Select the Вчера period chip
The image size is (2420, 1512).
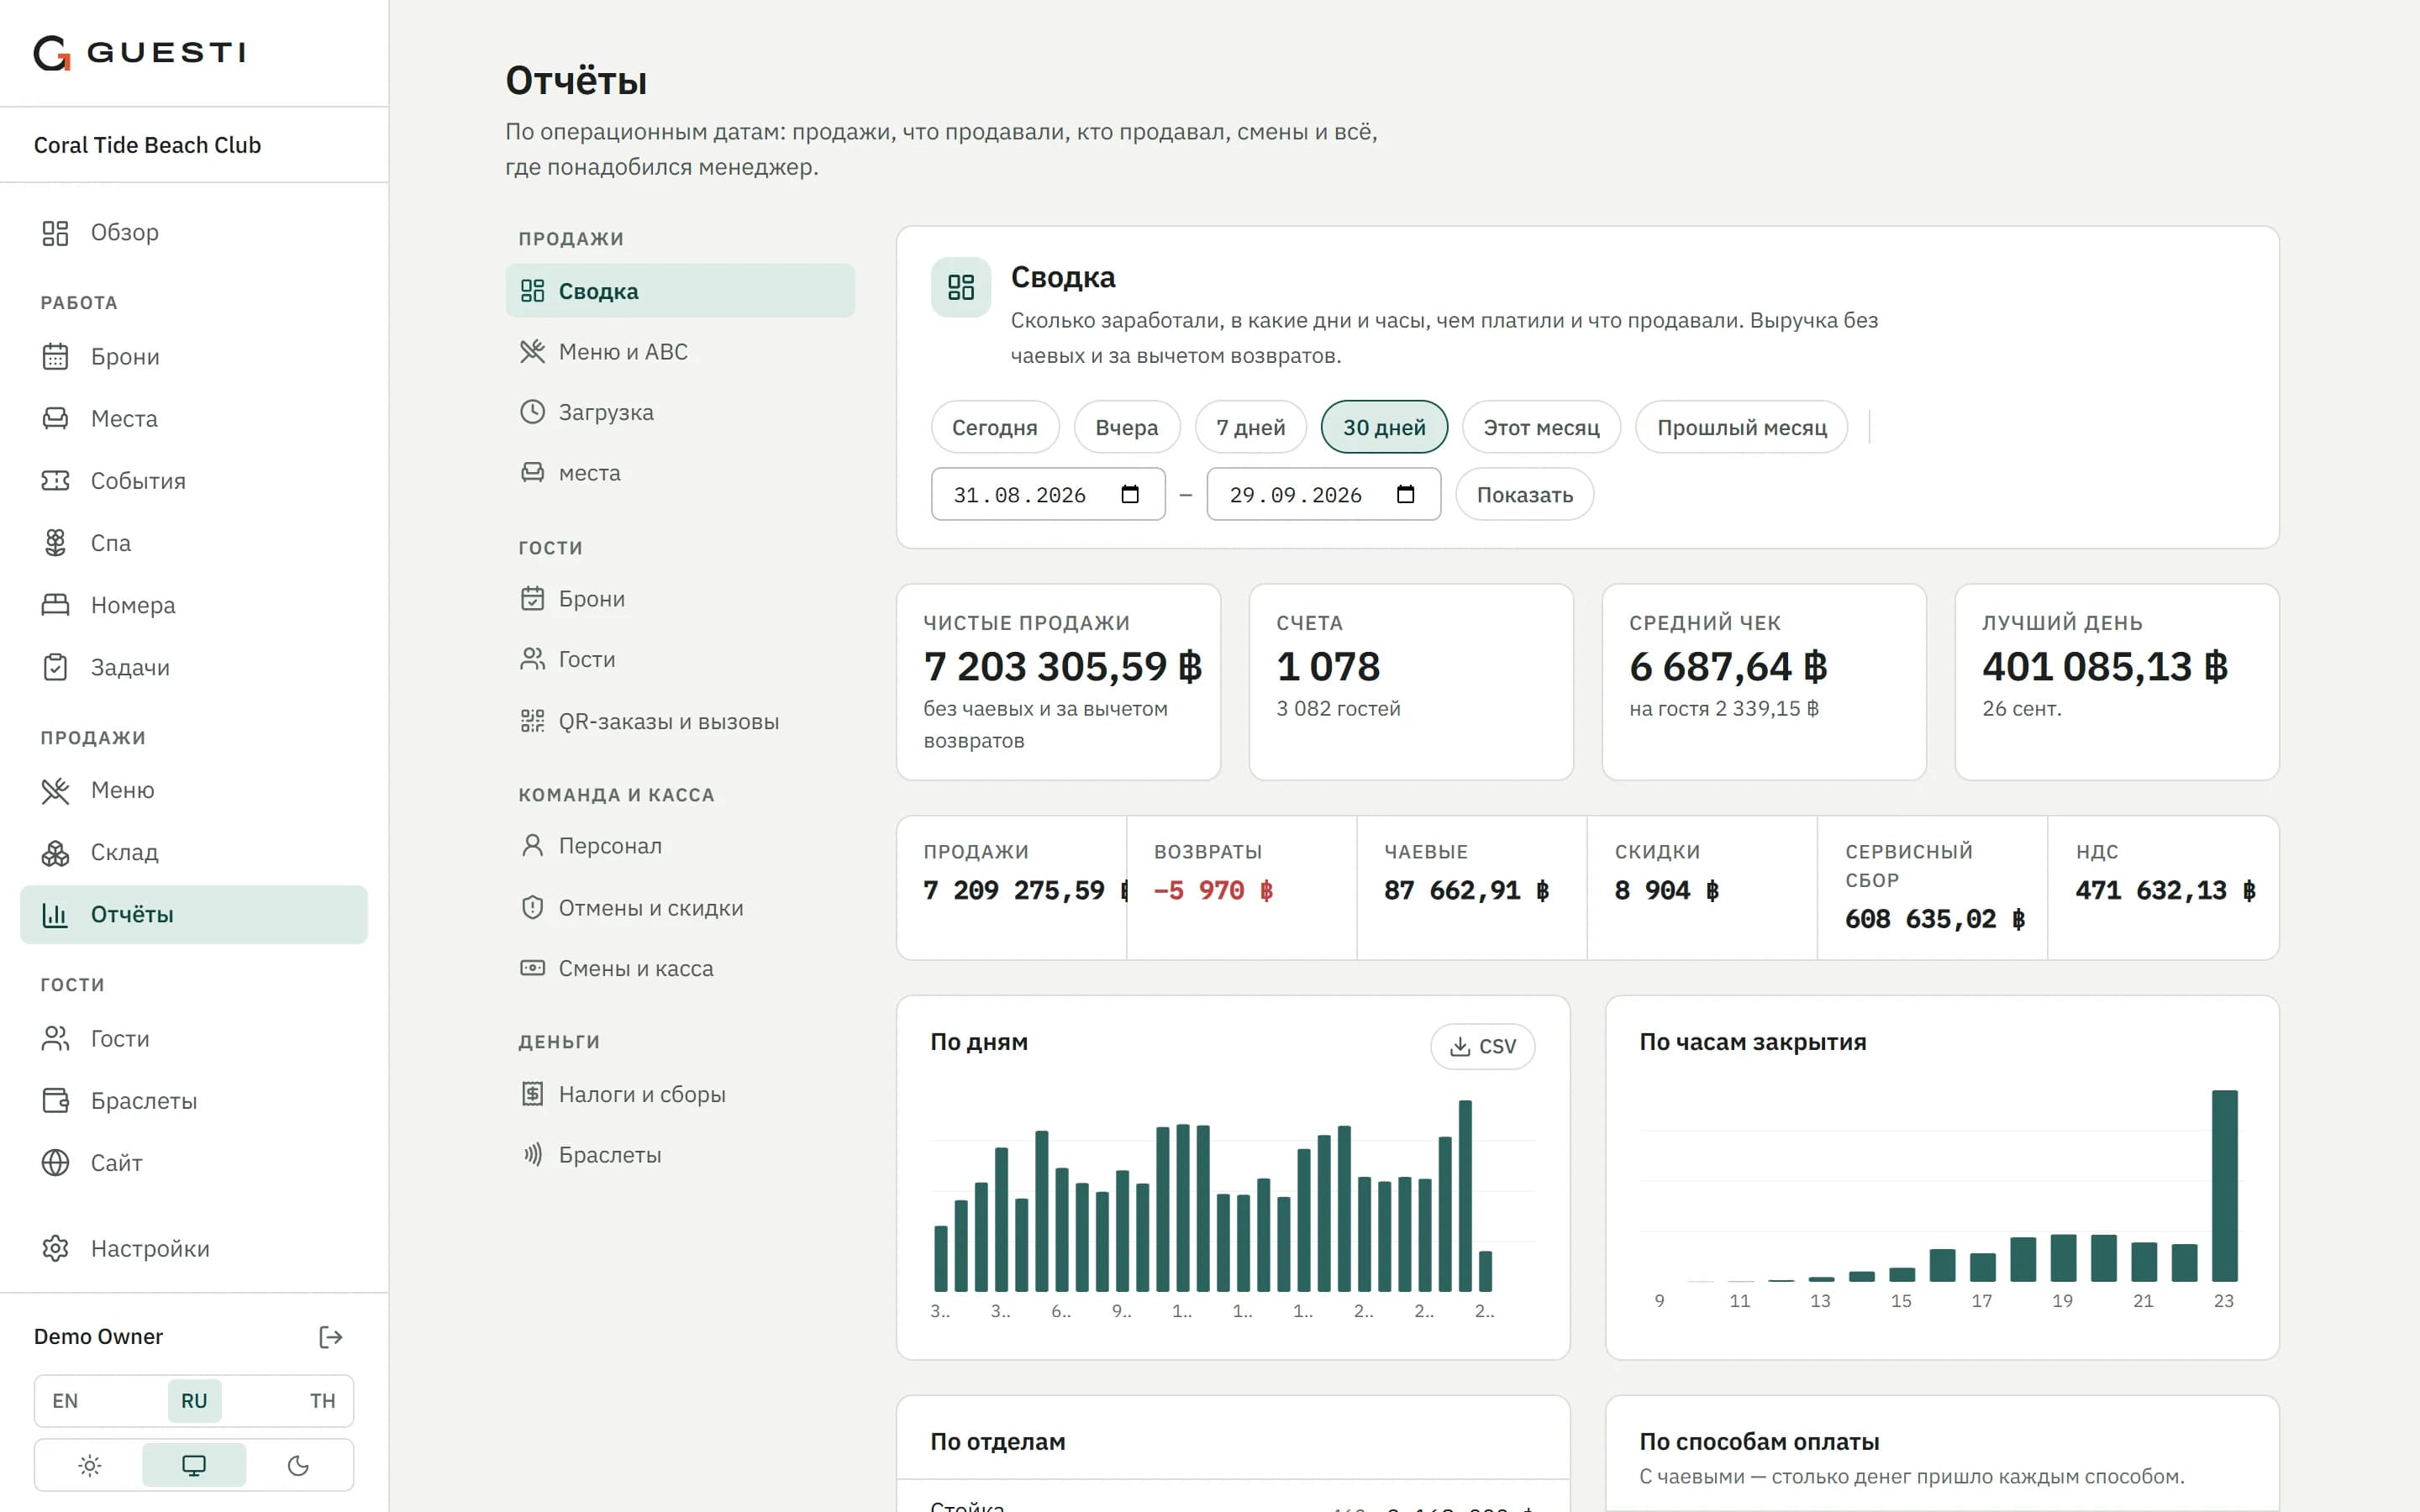[1127, 427]
